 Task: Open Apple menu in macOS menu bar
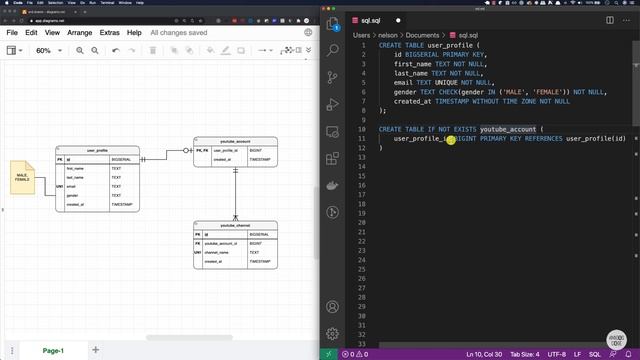click(6, 3)
